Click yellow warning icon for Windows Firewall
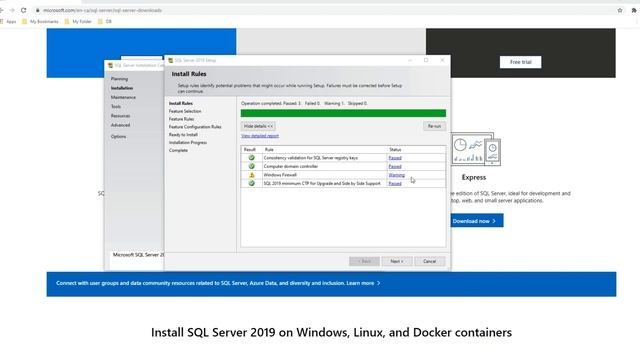The width and height of the screenshot is (640, 360). click(x=252, y=175)
